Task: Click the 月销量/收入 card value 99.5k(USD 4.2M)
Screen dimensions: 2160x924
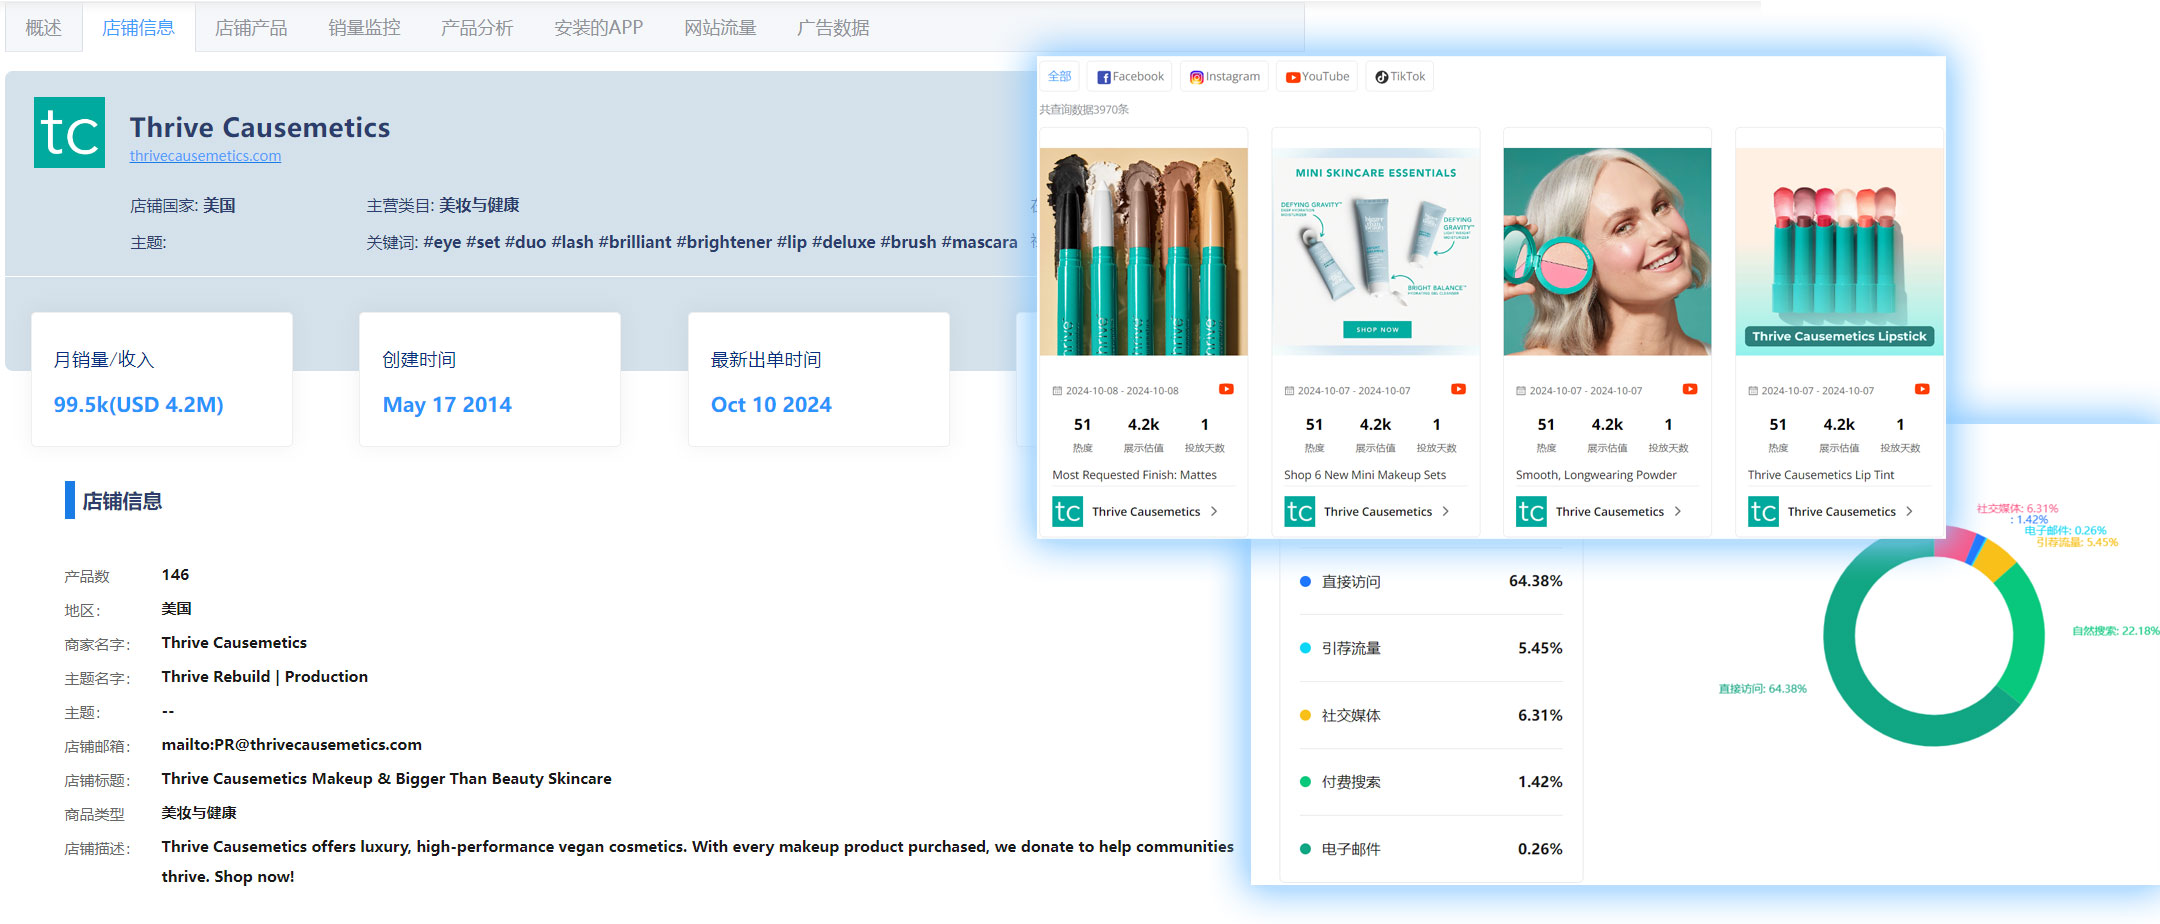Action: pos(139,405)
